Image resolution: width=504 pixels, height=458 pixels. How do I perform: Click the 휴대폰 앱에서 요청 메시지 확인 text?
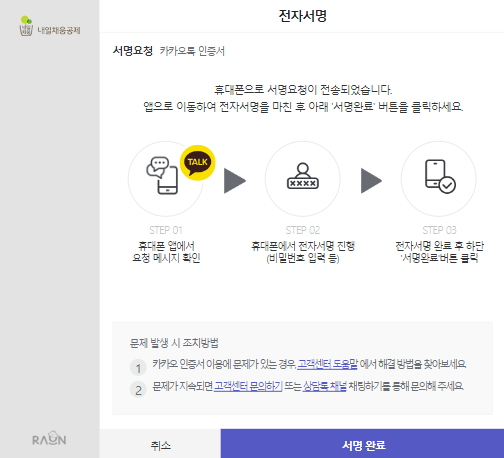pyautogui.click(x=166, y=252)
